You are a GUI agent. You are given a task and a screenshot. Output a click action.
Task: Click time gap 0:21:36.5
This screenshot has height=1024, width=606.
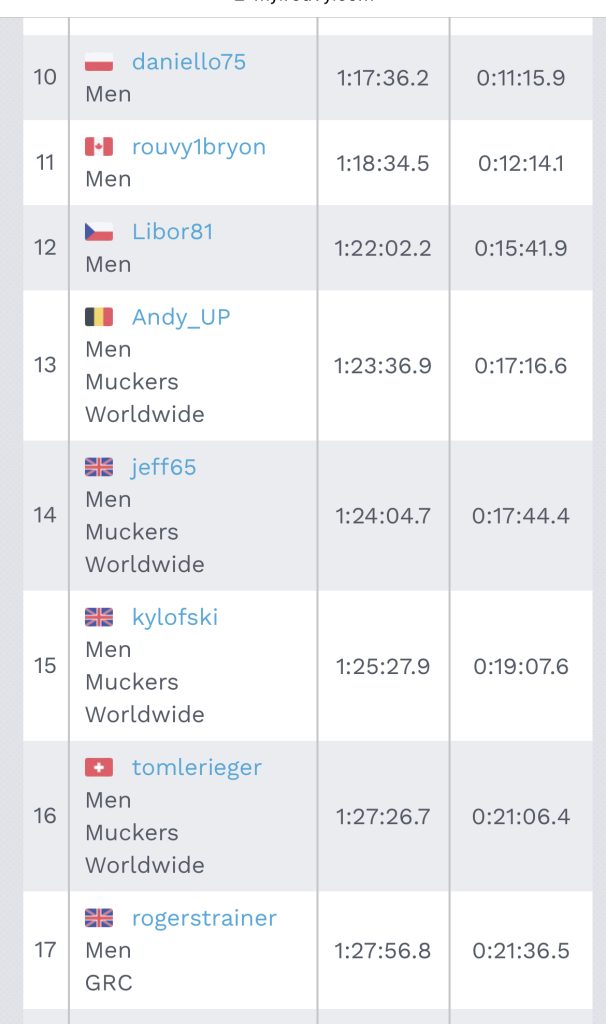click(x=521, y=950)
